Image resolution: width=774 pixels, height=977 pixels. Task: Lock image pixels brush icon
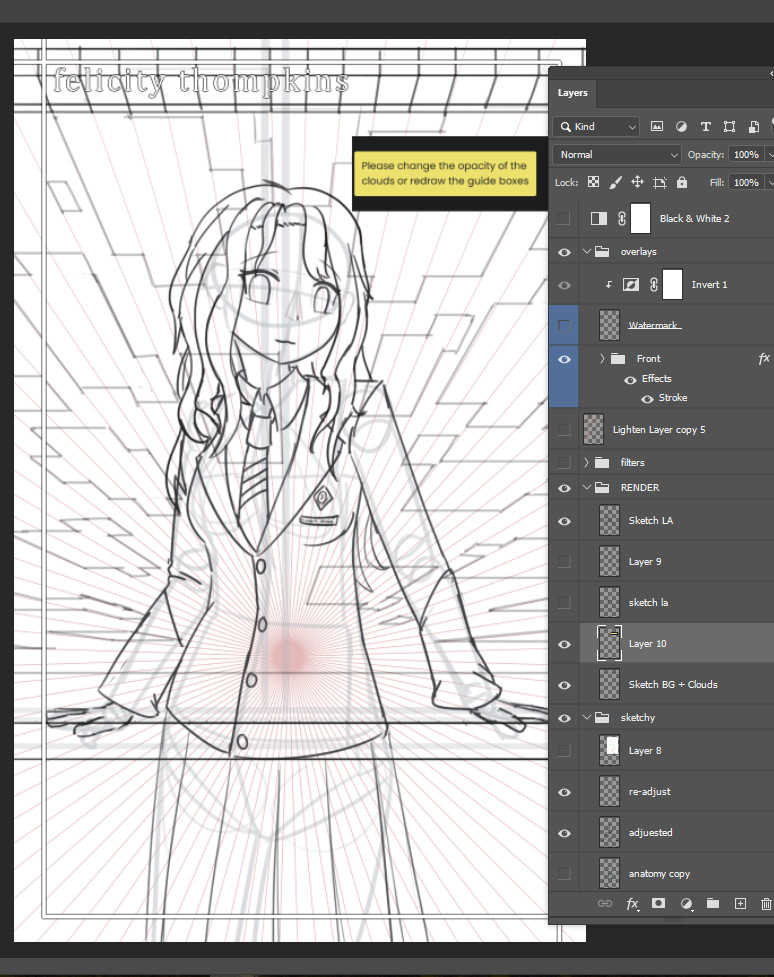coord(615,182)
